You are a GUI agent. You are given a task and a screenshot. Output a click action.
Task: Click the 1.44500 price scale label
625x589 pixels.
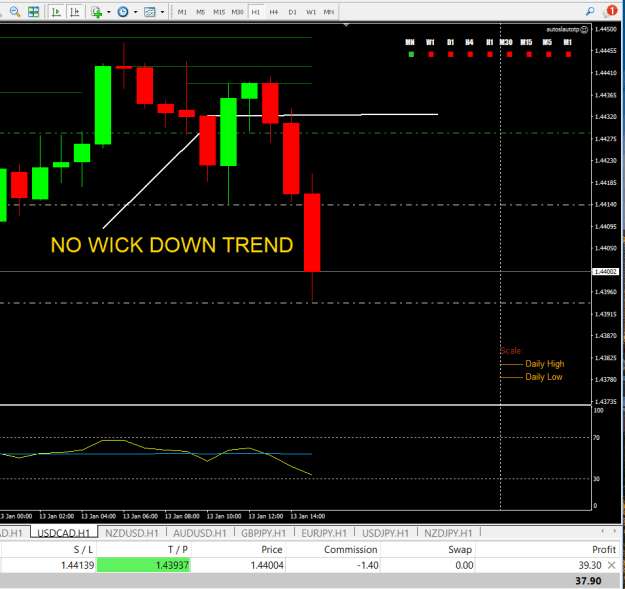(x=605, y=29)
